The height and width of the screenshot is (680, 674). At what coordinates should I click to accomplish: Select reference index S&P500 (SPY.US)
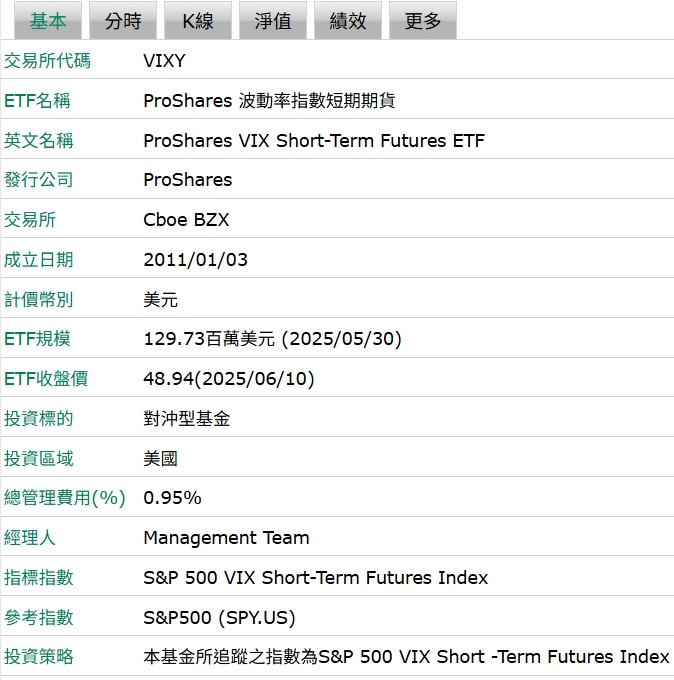[x=219, y=618]
